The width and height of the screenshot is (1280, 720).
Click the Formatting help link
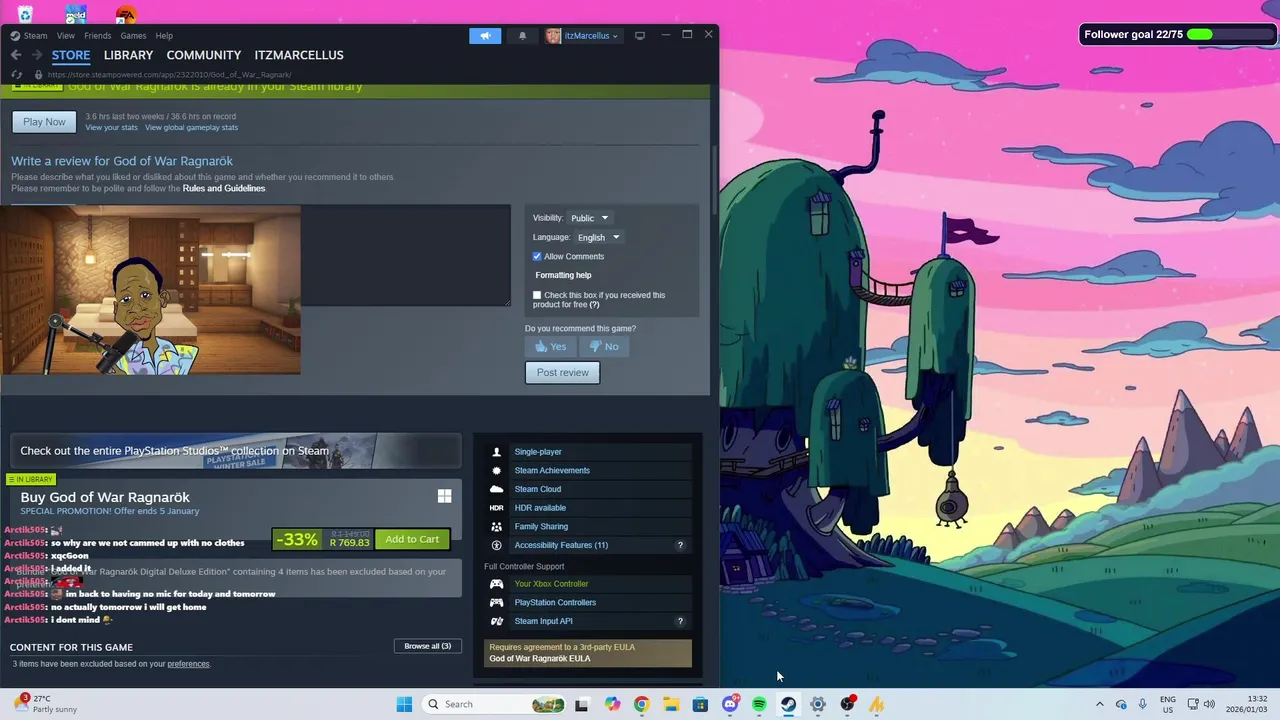pyautogui.click(x=563, y=275)
